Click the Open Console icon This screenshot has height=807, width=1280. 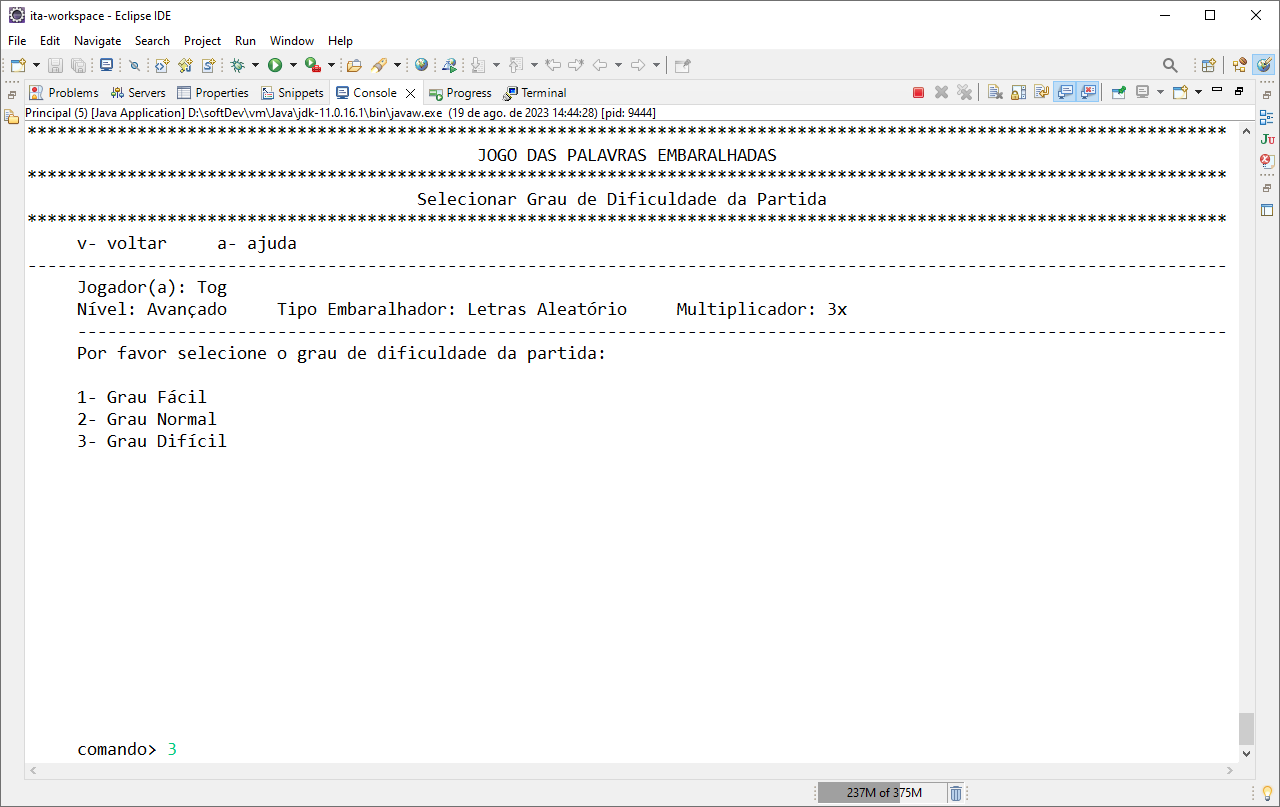click(1180, 92)
